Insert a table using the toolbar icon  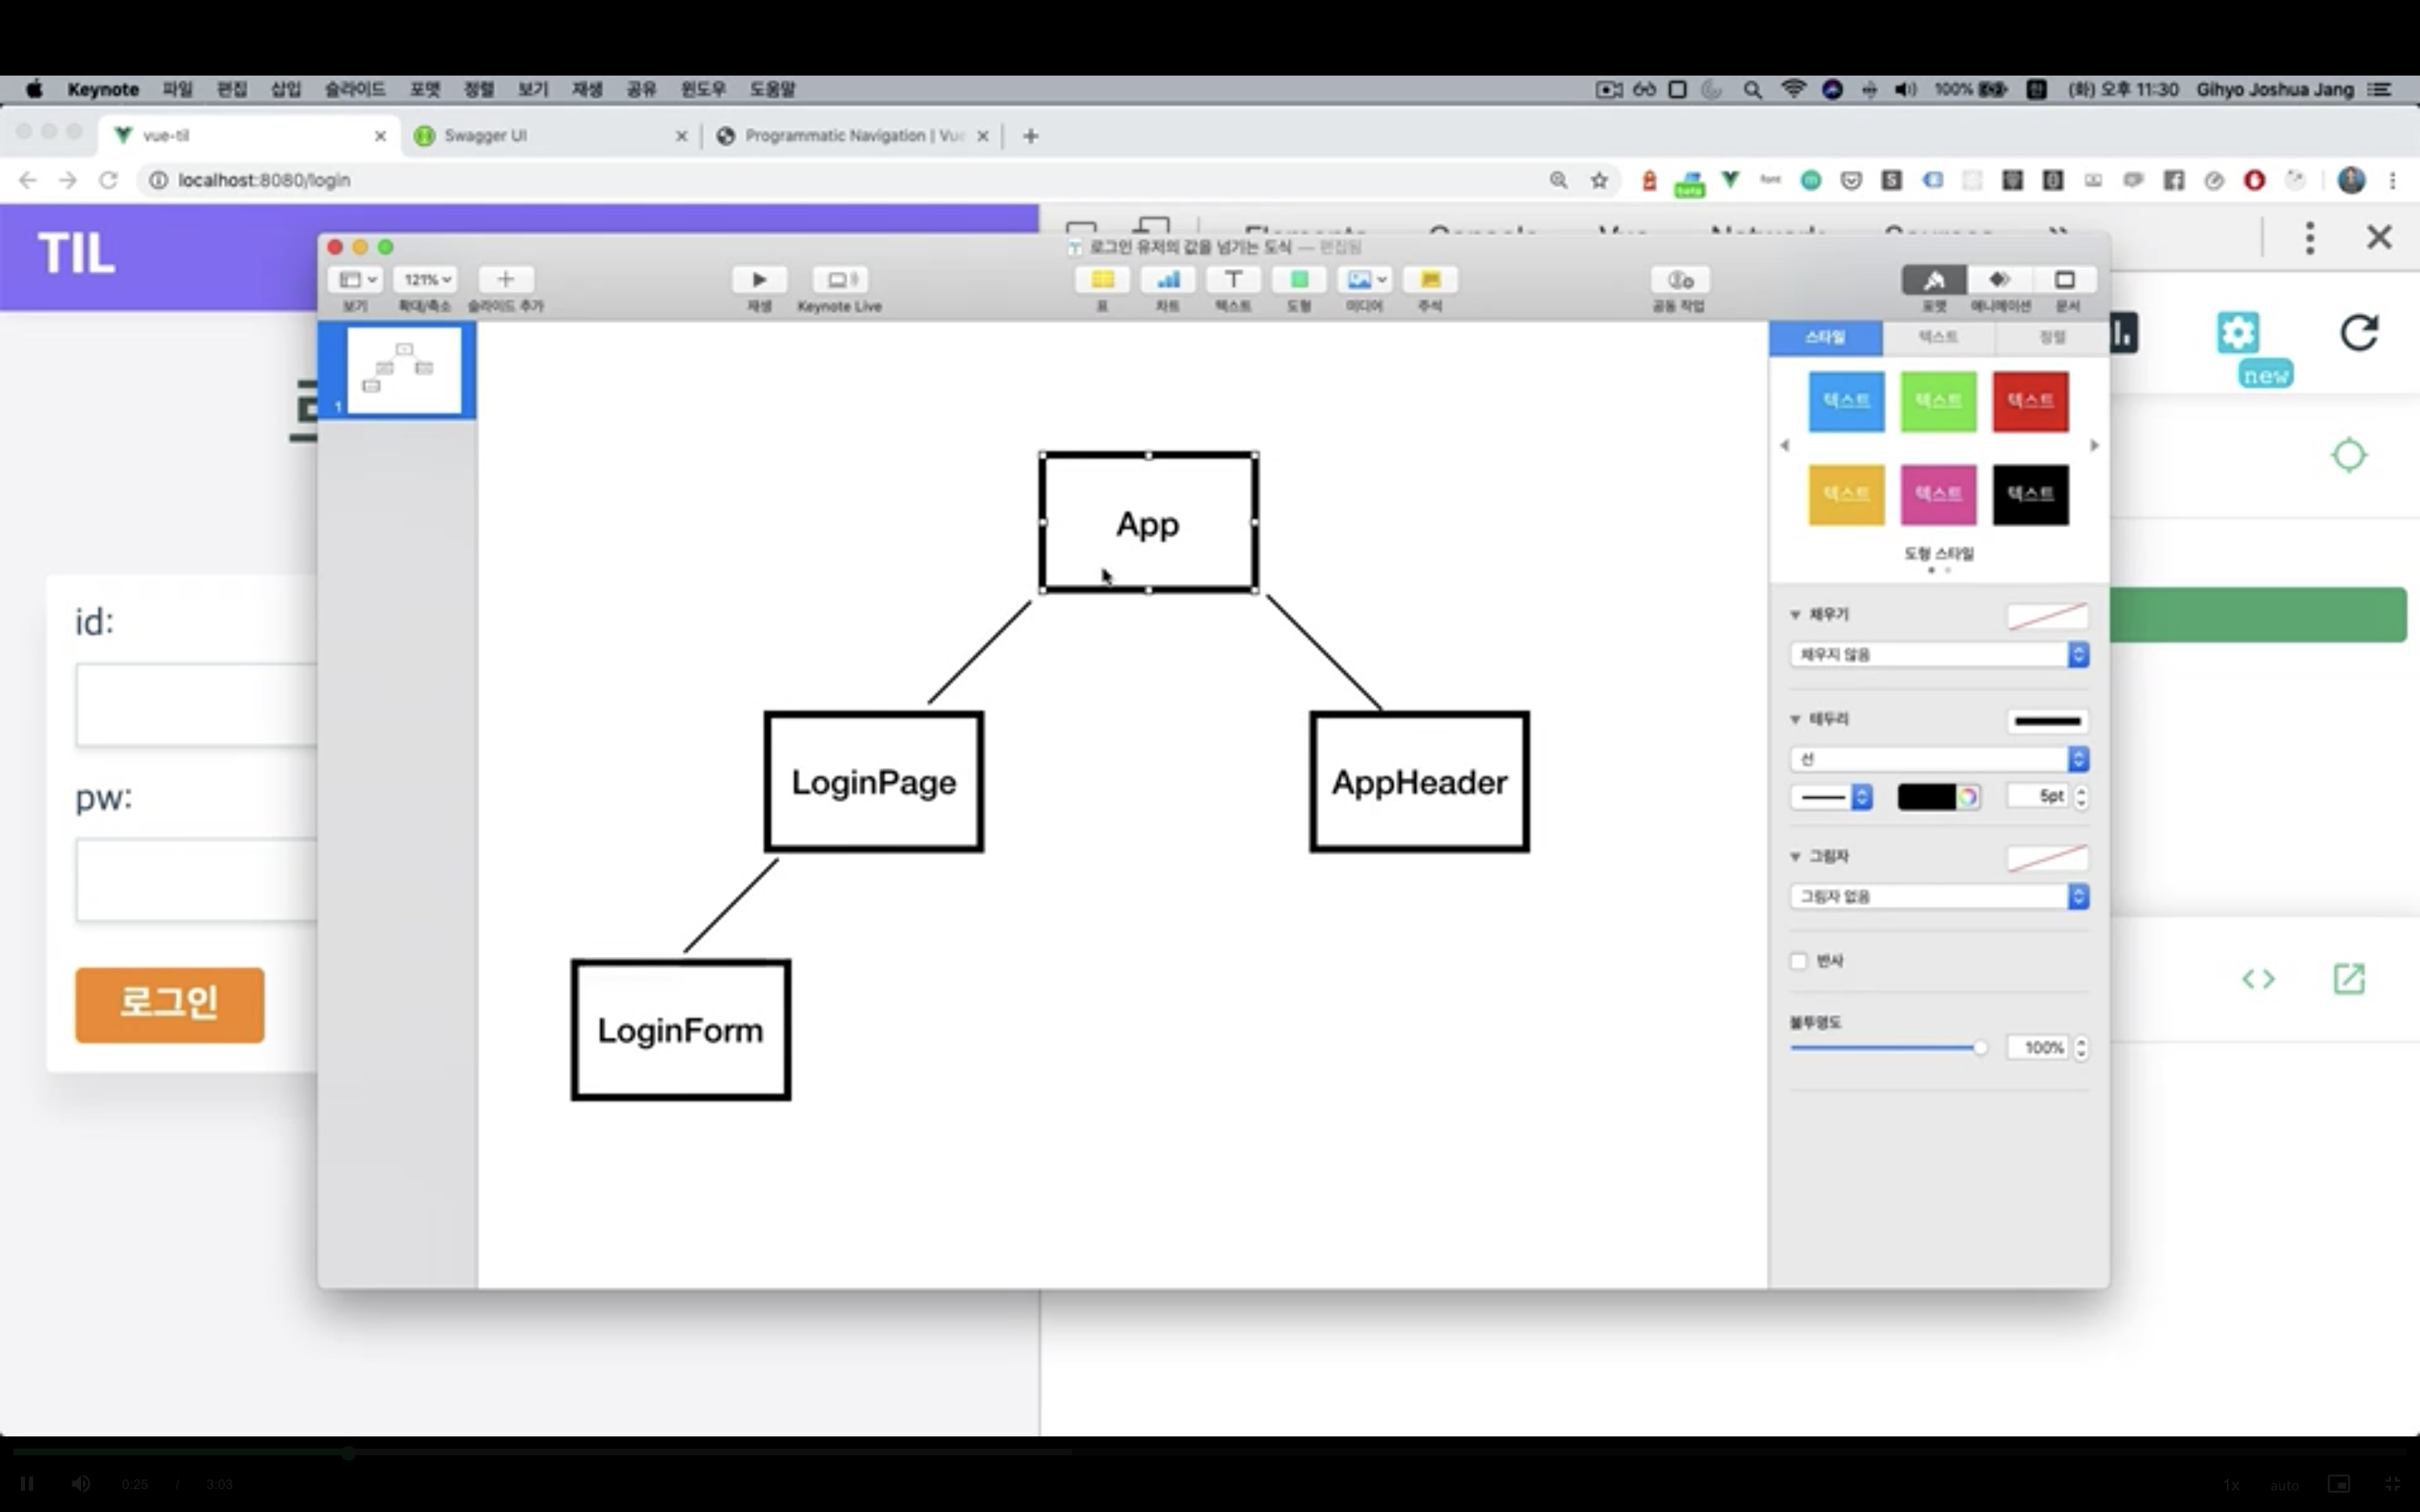coord(1102,280)
